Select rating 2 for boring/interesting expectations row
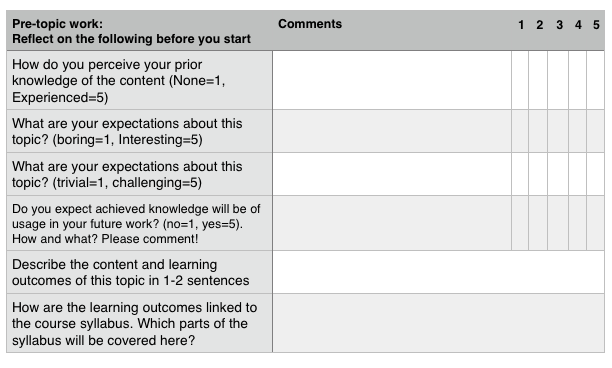 (x=538, y=131)
